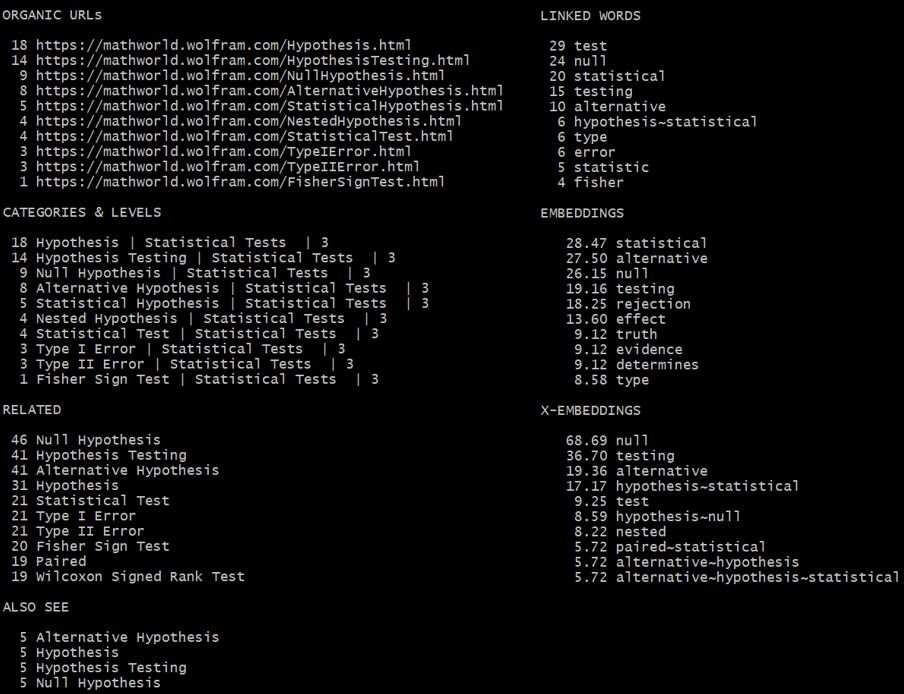The width and height of the screenshot is (904, 694).
Task: Select the 'Type I Error | Statistical Tests' category row
Action: coord(190,349)
